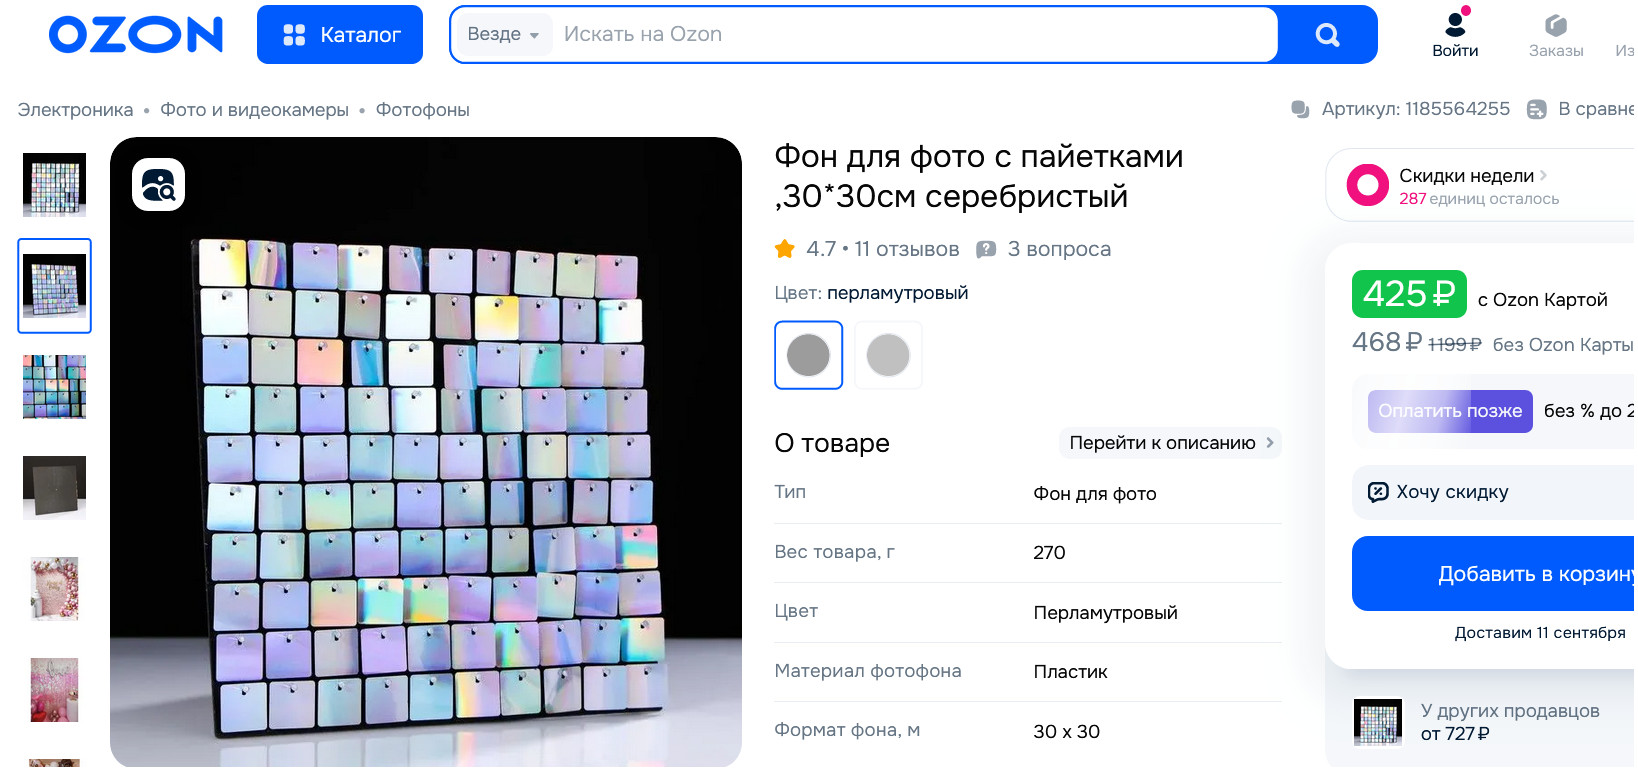Open the Везде search scope dropdown

(x=503, y=34)
